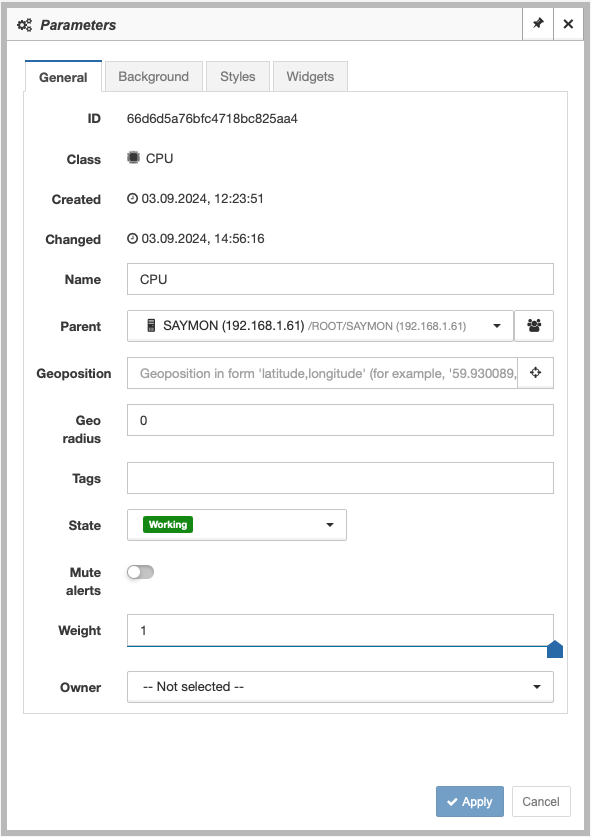
Task: Open the group picker next to Parent
Action: click(x=534, y=326)
